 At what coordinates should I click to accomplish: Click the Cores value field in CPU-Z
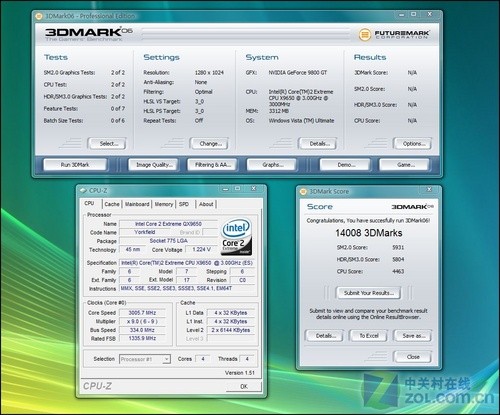(203, 359)
